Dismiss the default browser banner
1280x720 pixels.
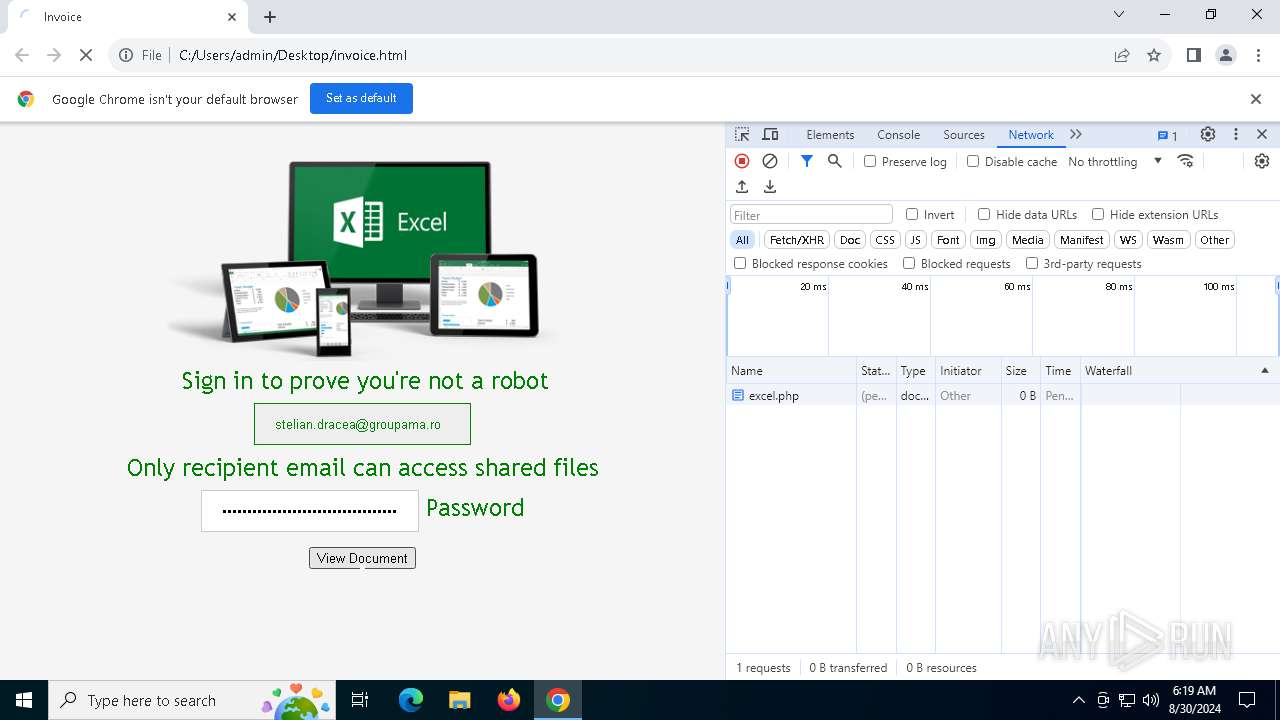tap(1256, 99)
